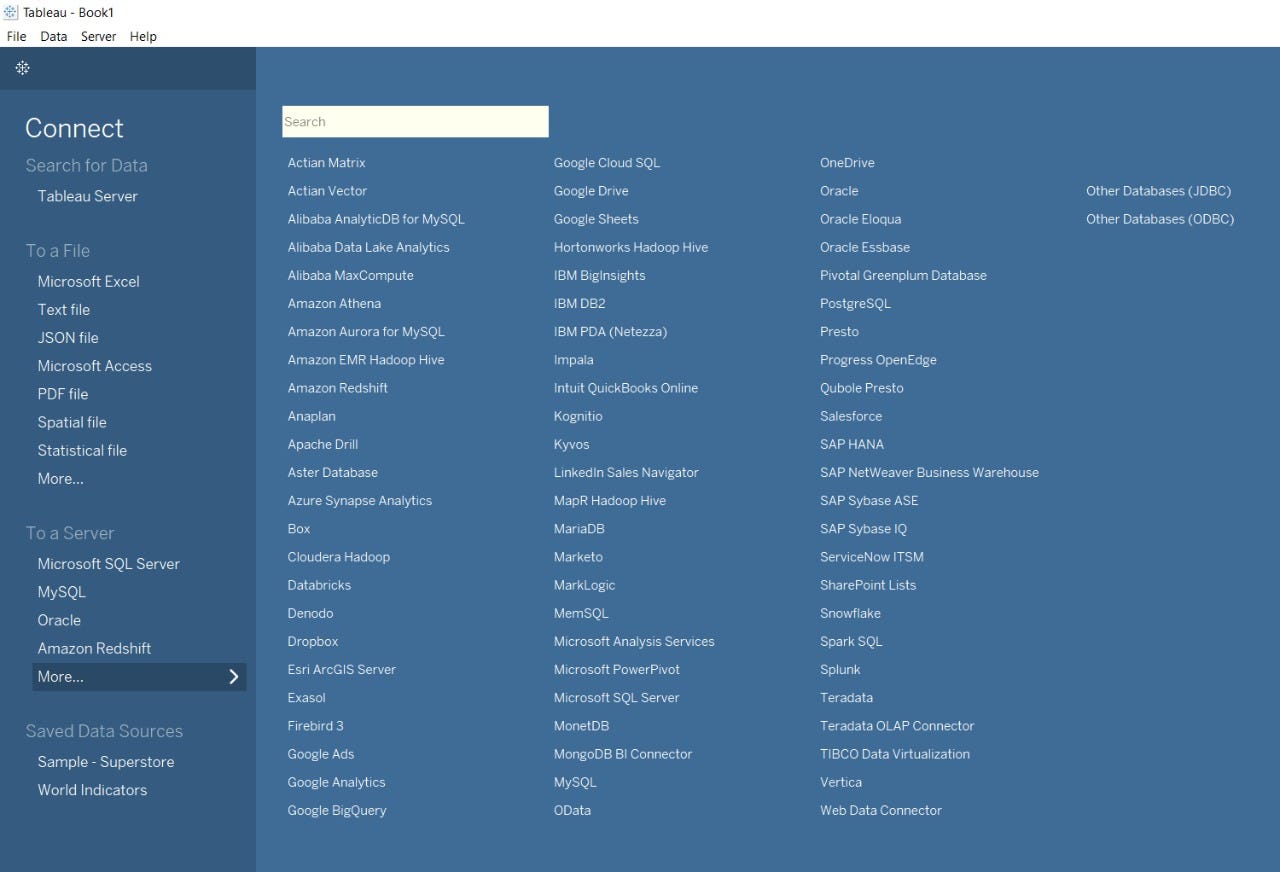Choose Actian Vector connector
Image resolution: width=1280 pixels, height=872 pixels.
[328, 191]
